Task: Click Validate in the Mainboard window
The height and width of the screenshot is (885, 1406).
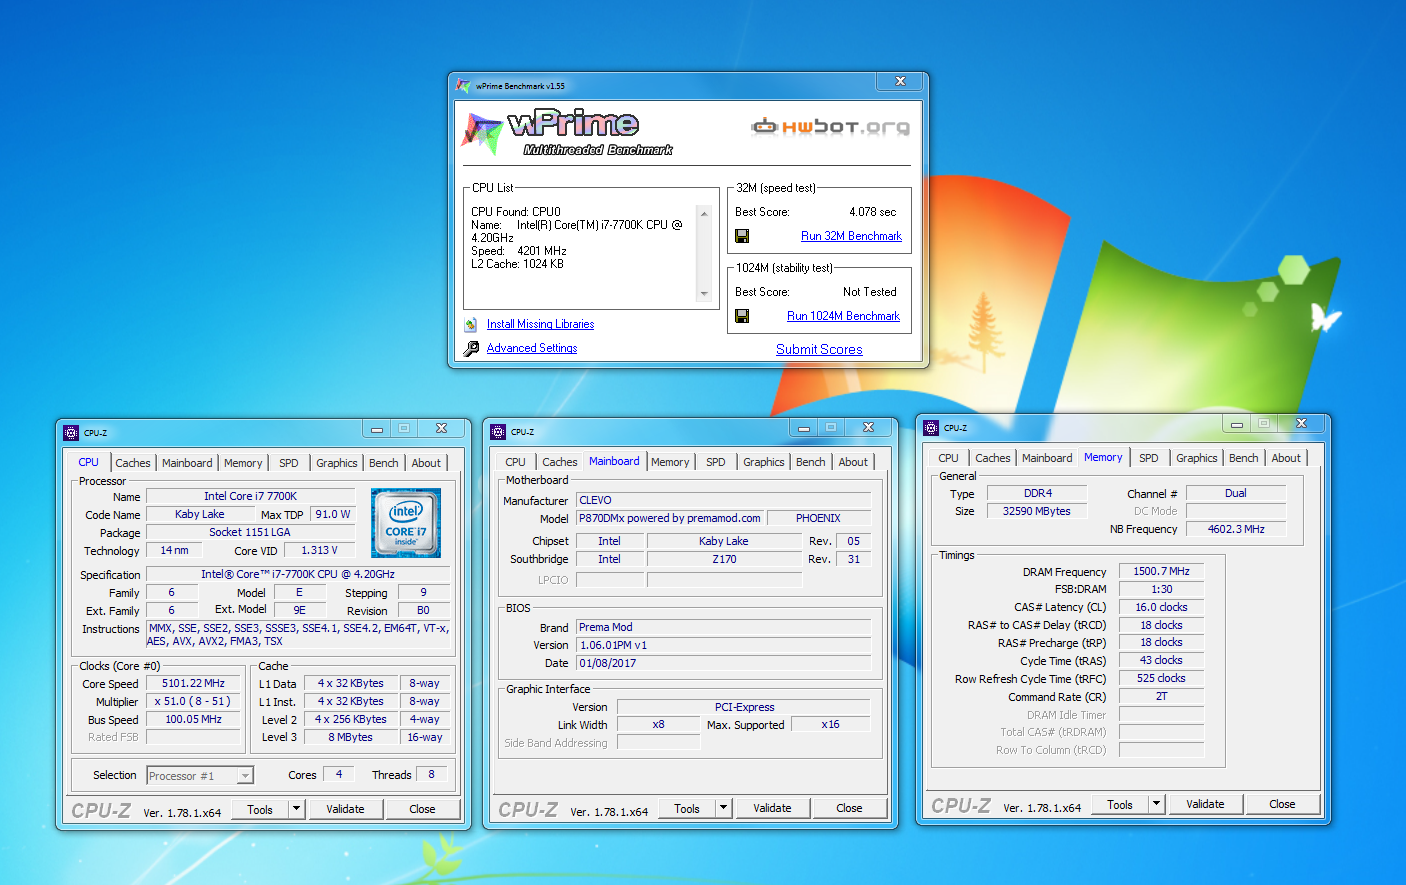Action: (772, 808)
